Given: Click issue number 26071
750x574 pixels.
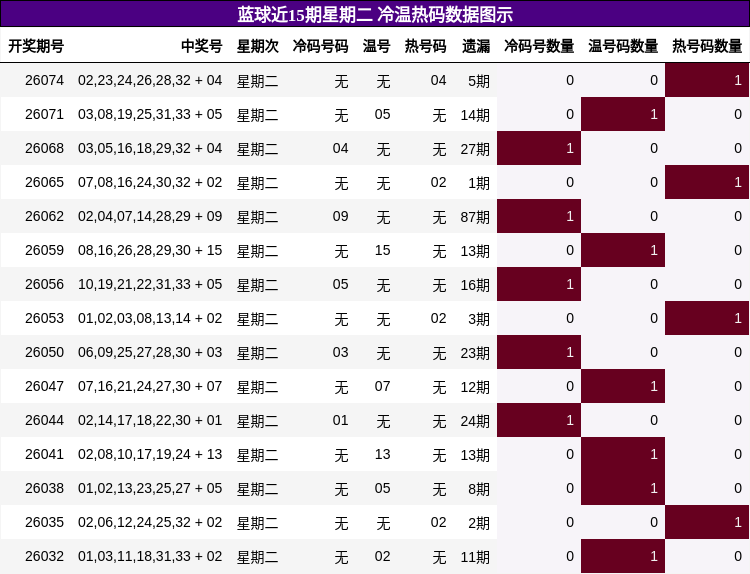Looking at the screenshot, I should coord(44,114).
